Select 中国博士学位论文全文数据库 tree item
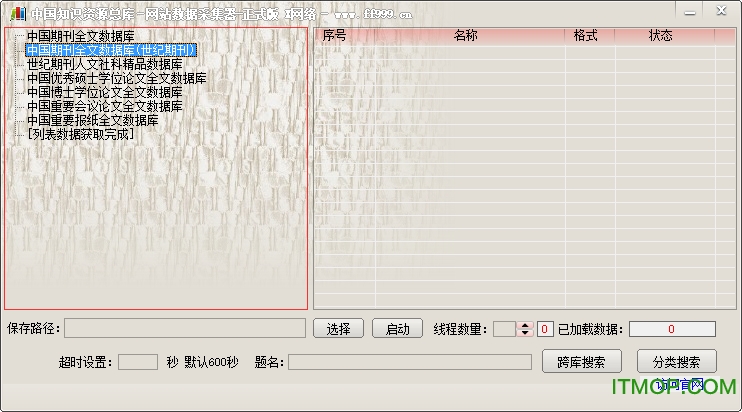Viewport: 742px width, 412px height. 105,92
